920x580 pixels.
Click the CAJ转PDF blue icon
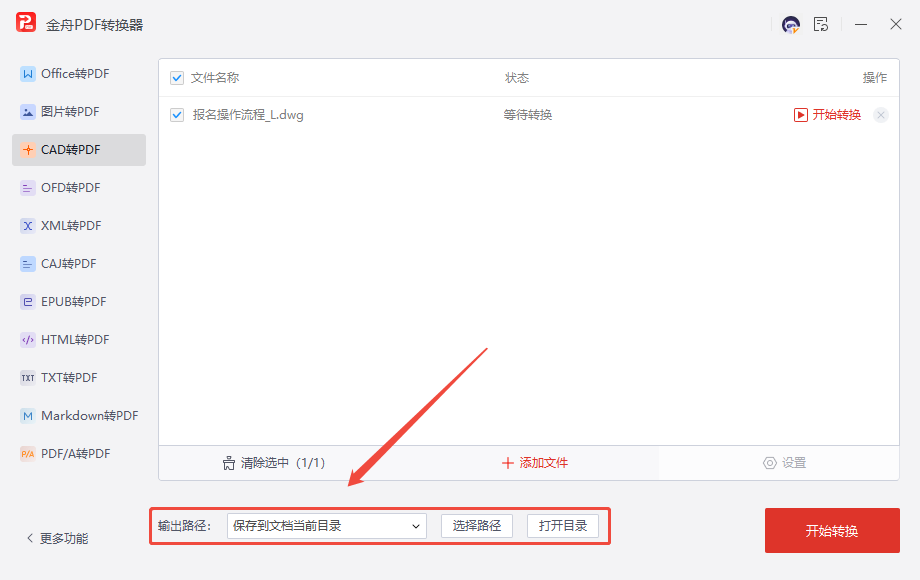(x=28, y=264)
